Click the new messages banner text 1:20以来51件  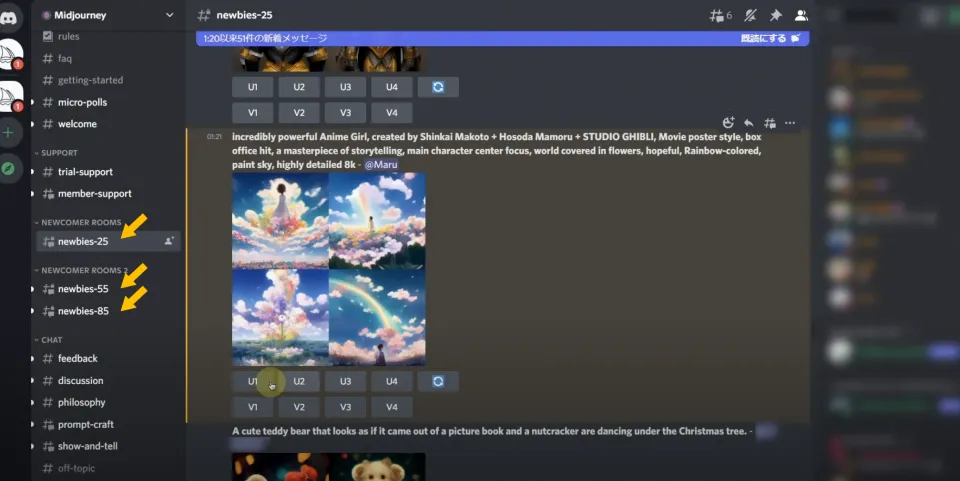[x=265, y=38]
